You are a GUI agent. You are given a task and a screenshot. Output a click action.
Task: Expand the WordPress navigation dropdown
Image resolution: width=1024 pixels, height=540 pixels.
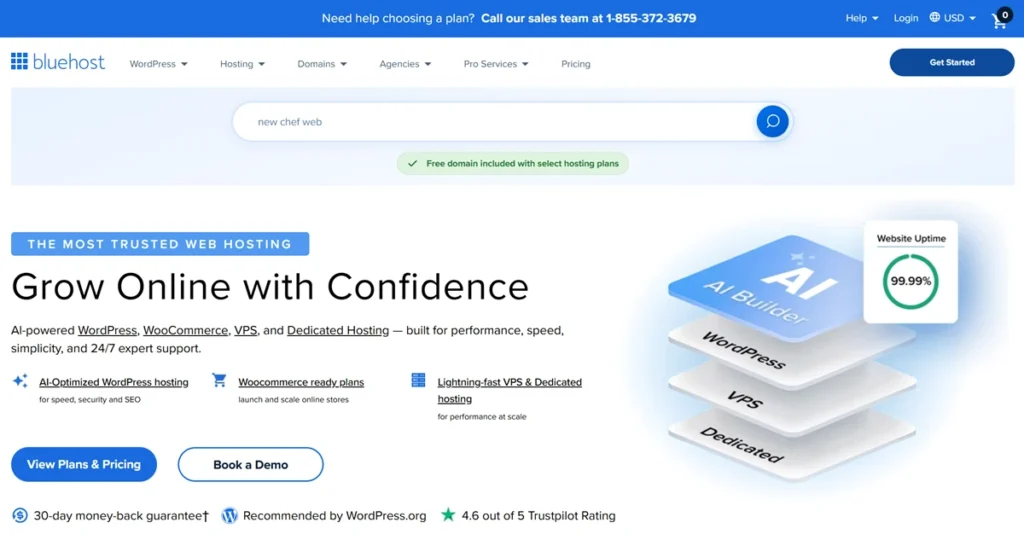tap(158, 64)
